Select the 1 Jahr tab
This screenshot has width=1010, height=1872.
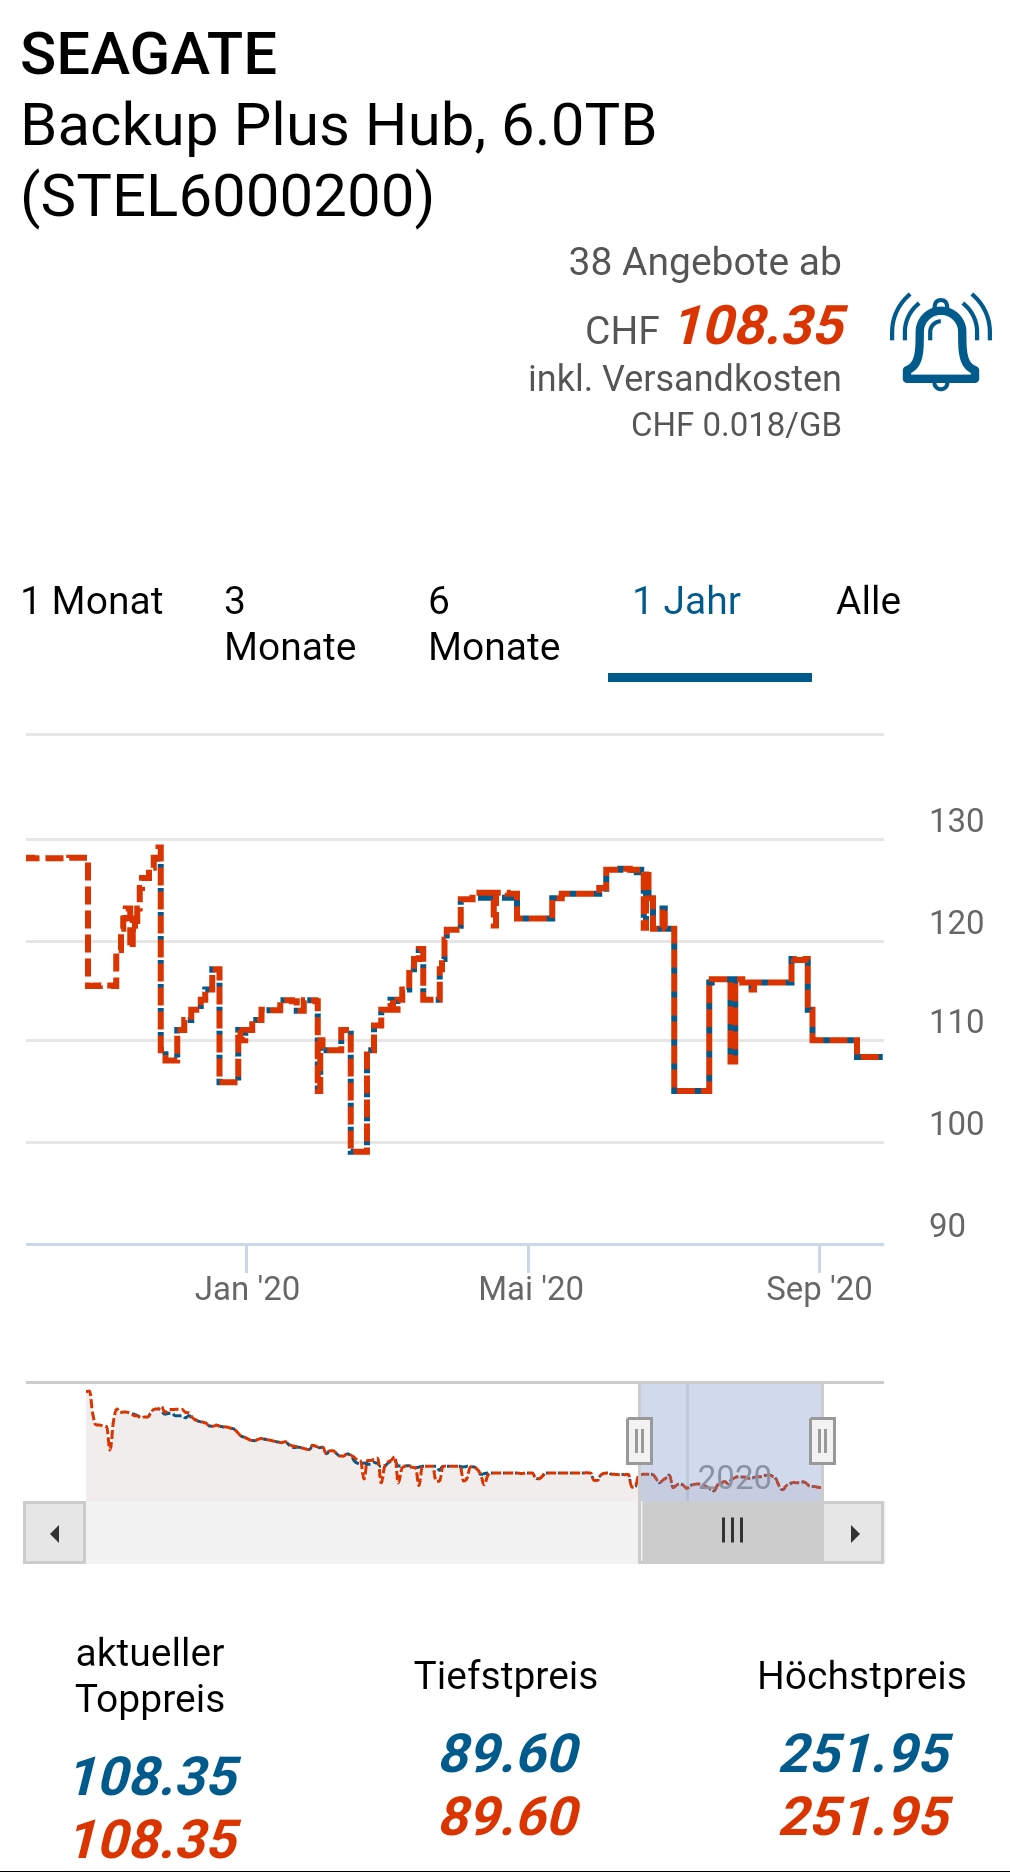point(687,601)
